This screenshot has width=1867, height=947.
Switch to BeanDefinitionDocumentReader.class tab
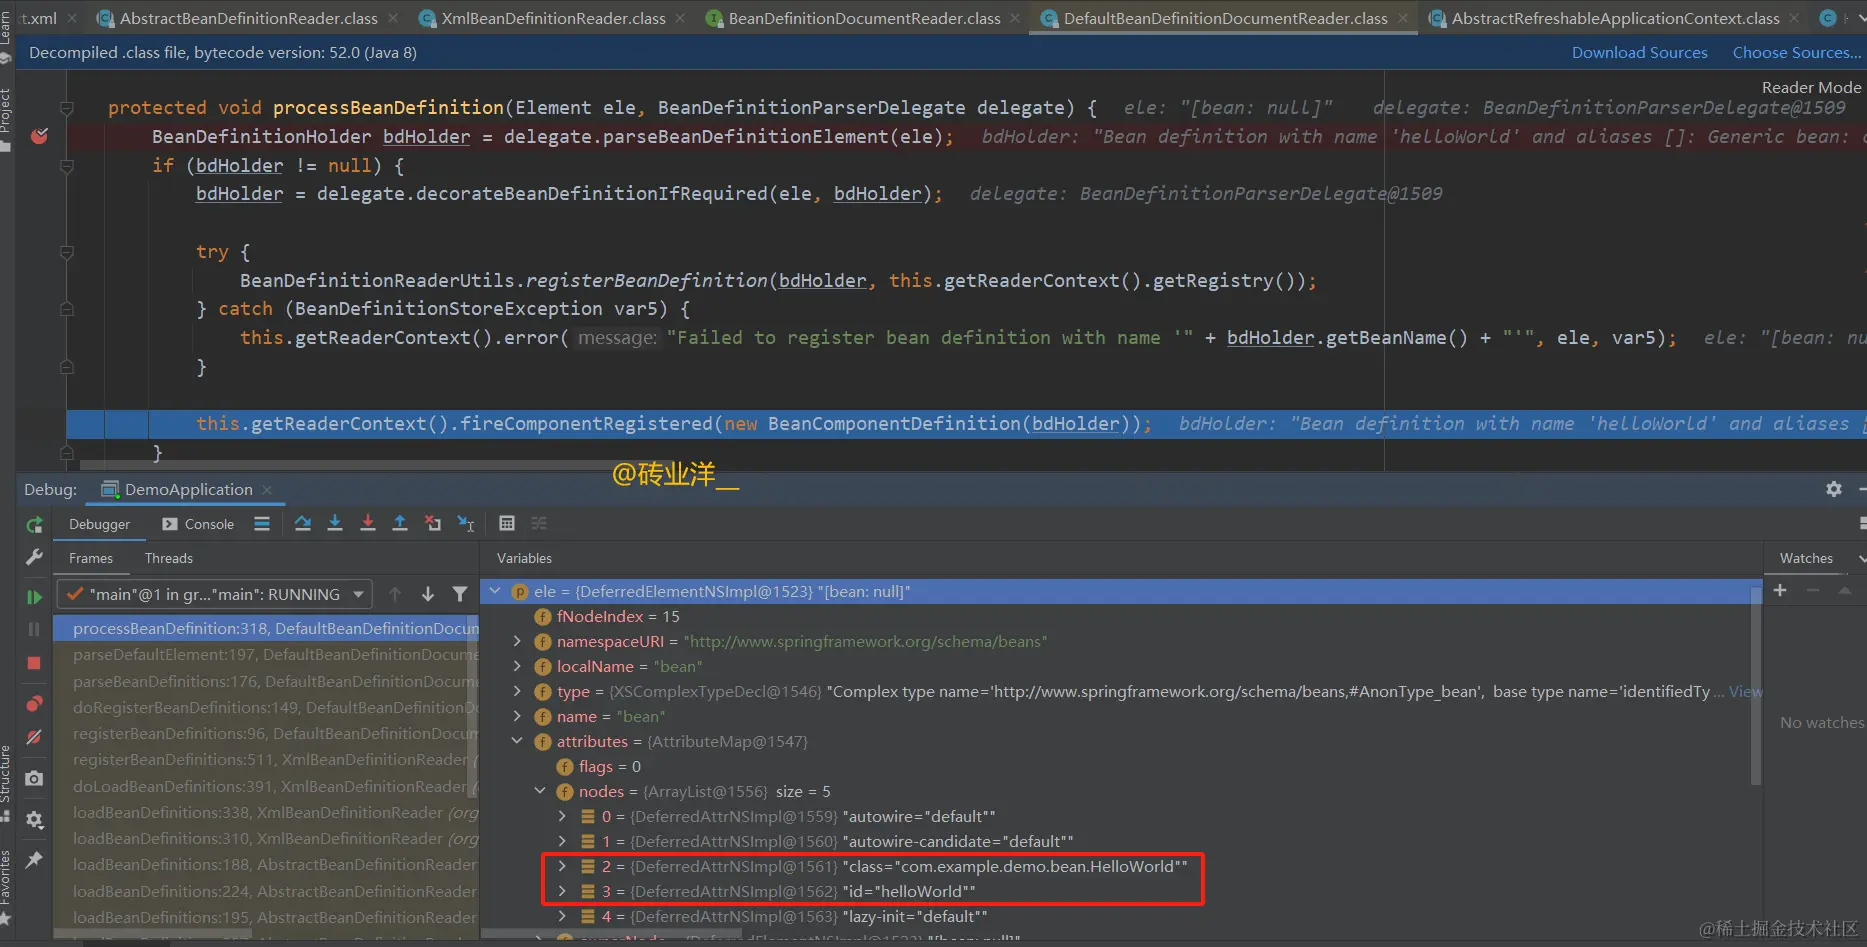[864, 18]
